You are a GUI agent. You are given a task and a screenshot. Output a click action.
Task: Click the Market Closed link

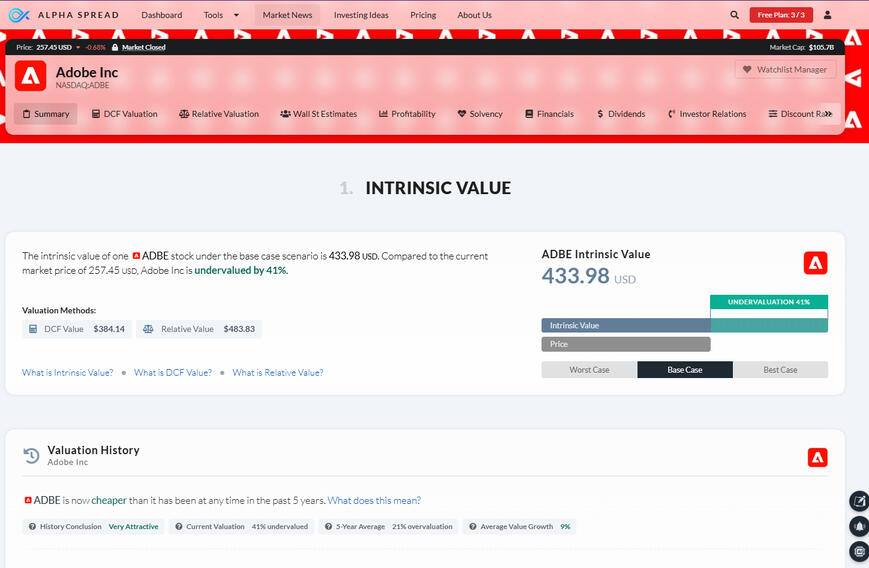click(x=144, y=48)
